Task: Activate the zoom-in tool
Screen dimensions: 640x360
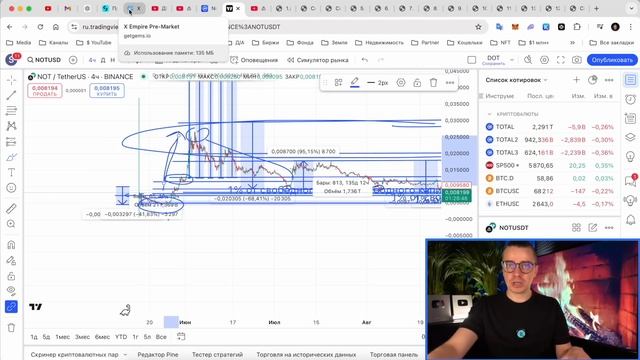Action: click(x=11, y=224)
